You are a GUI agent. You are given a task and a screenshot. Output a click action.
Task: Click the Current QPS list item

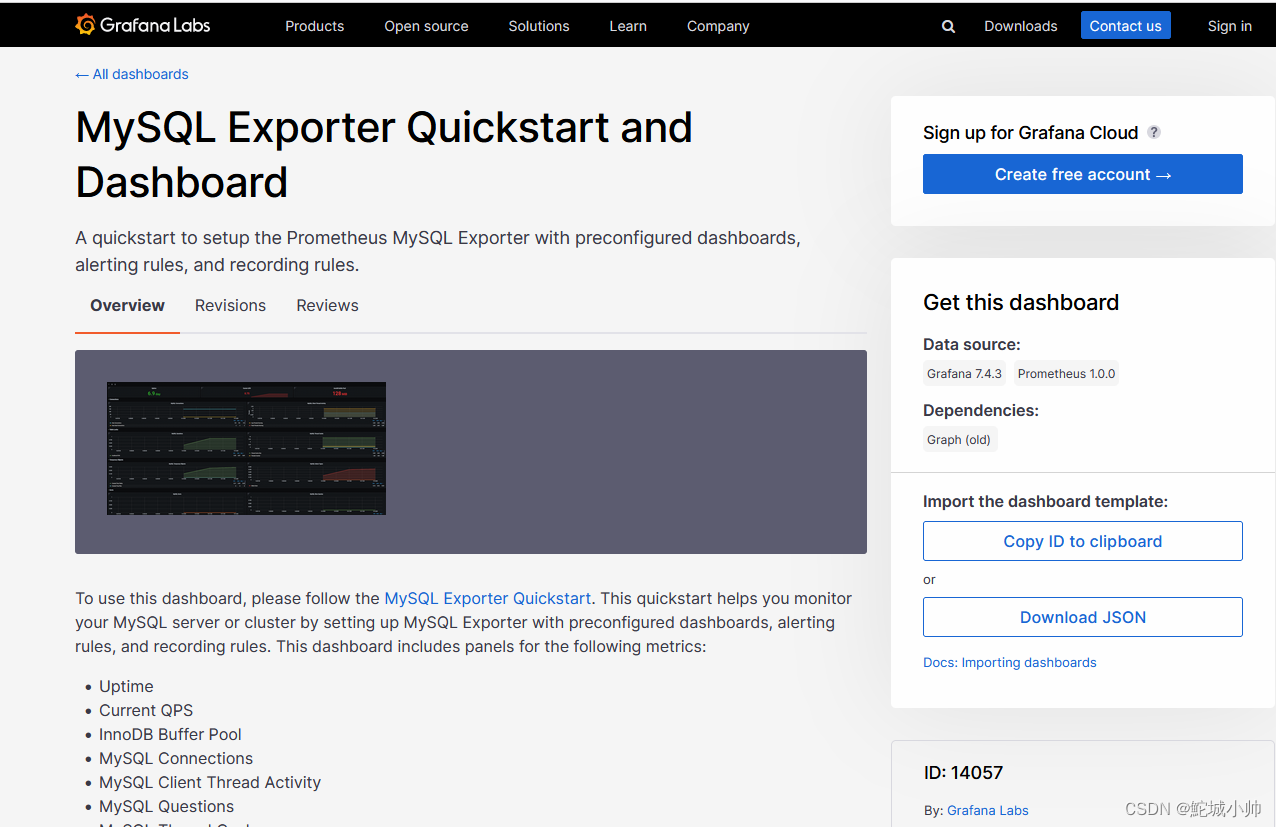click(146, 710)
